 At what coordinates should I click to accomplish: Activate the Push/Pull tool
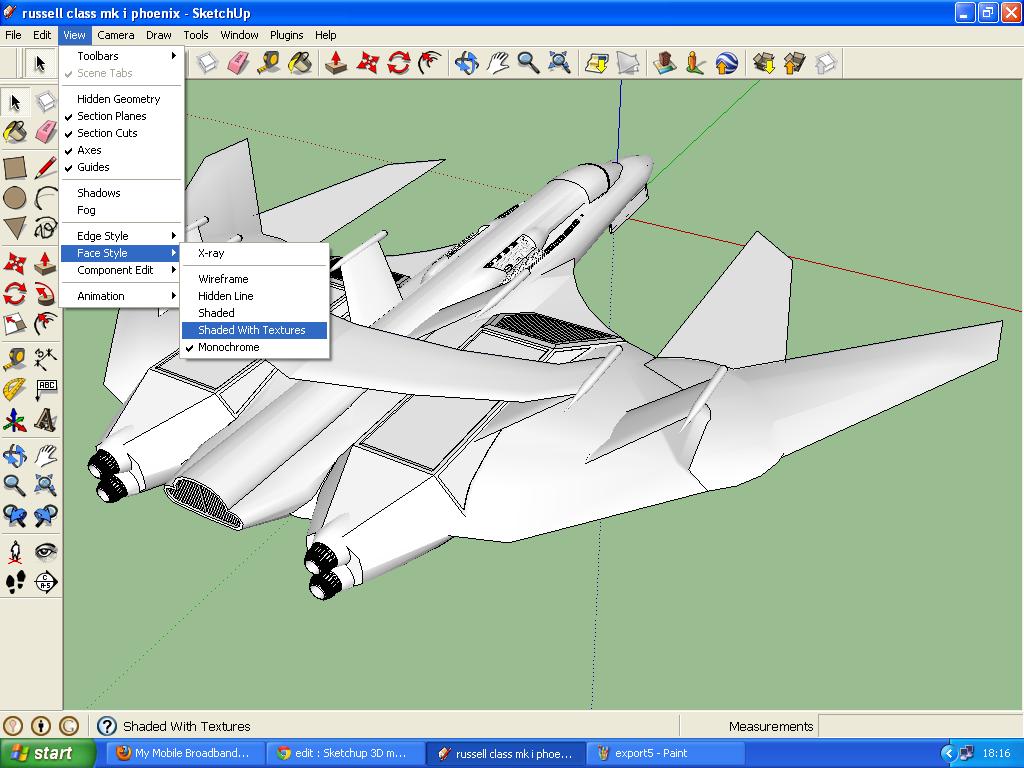click(45, 262)
